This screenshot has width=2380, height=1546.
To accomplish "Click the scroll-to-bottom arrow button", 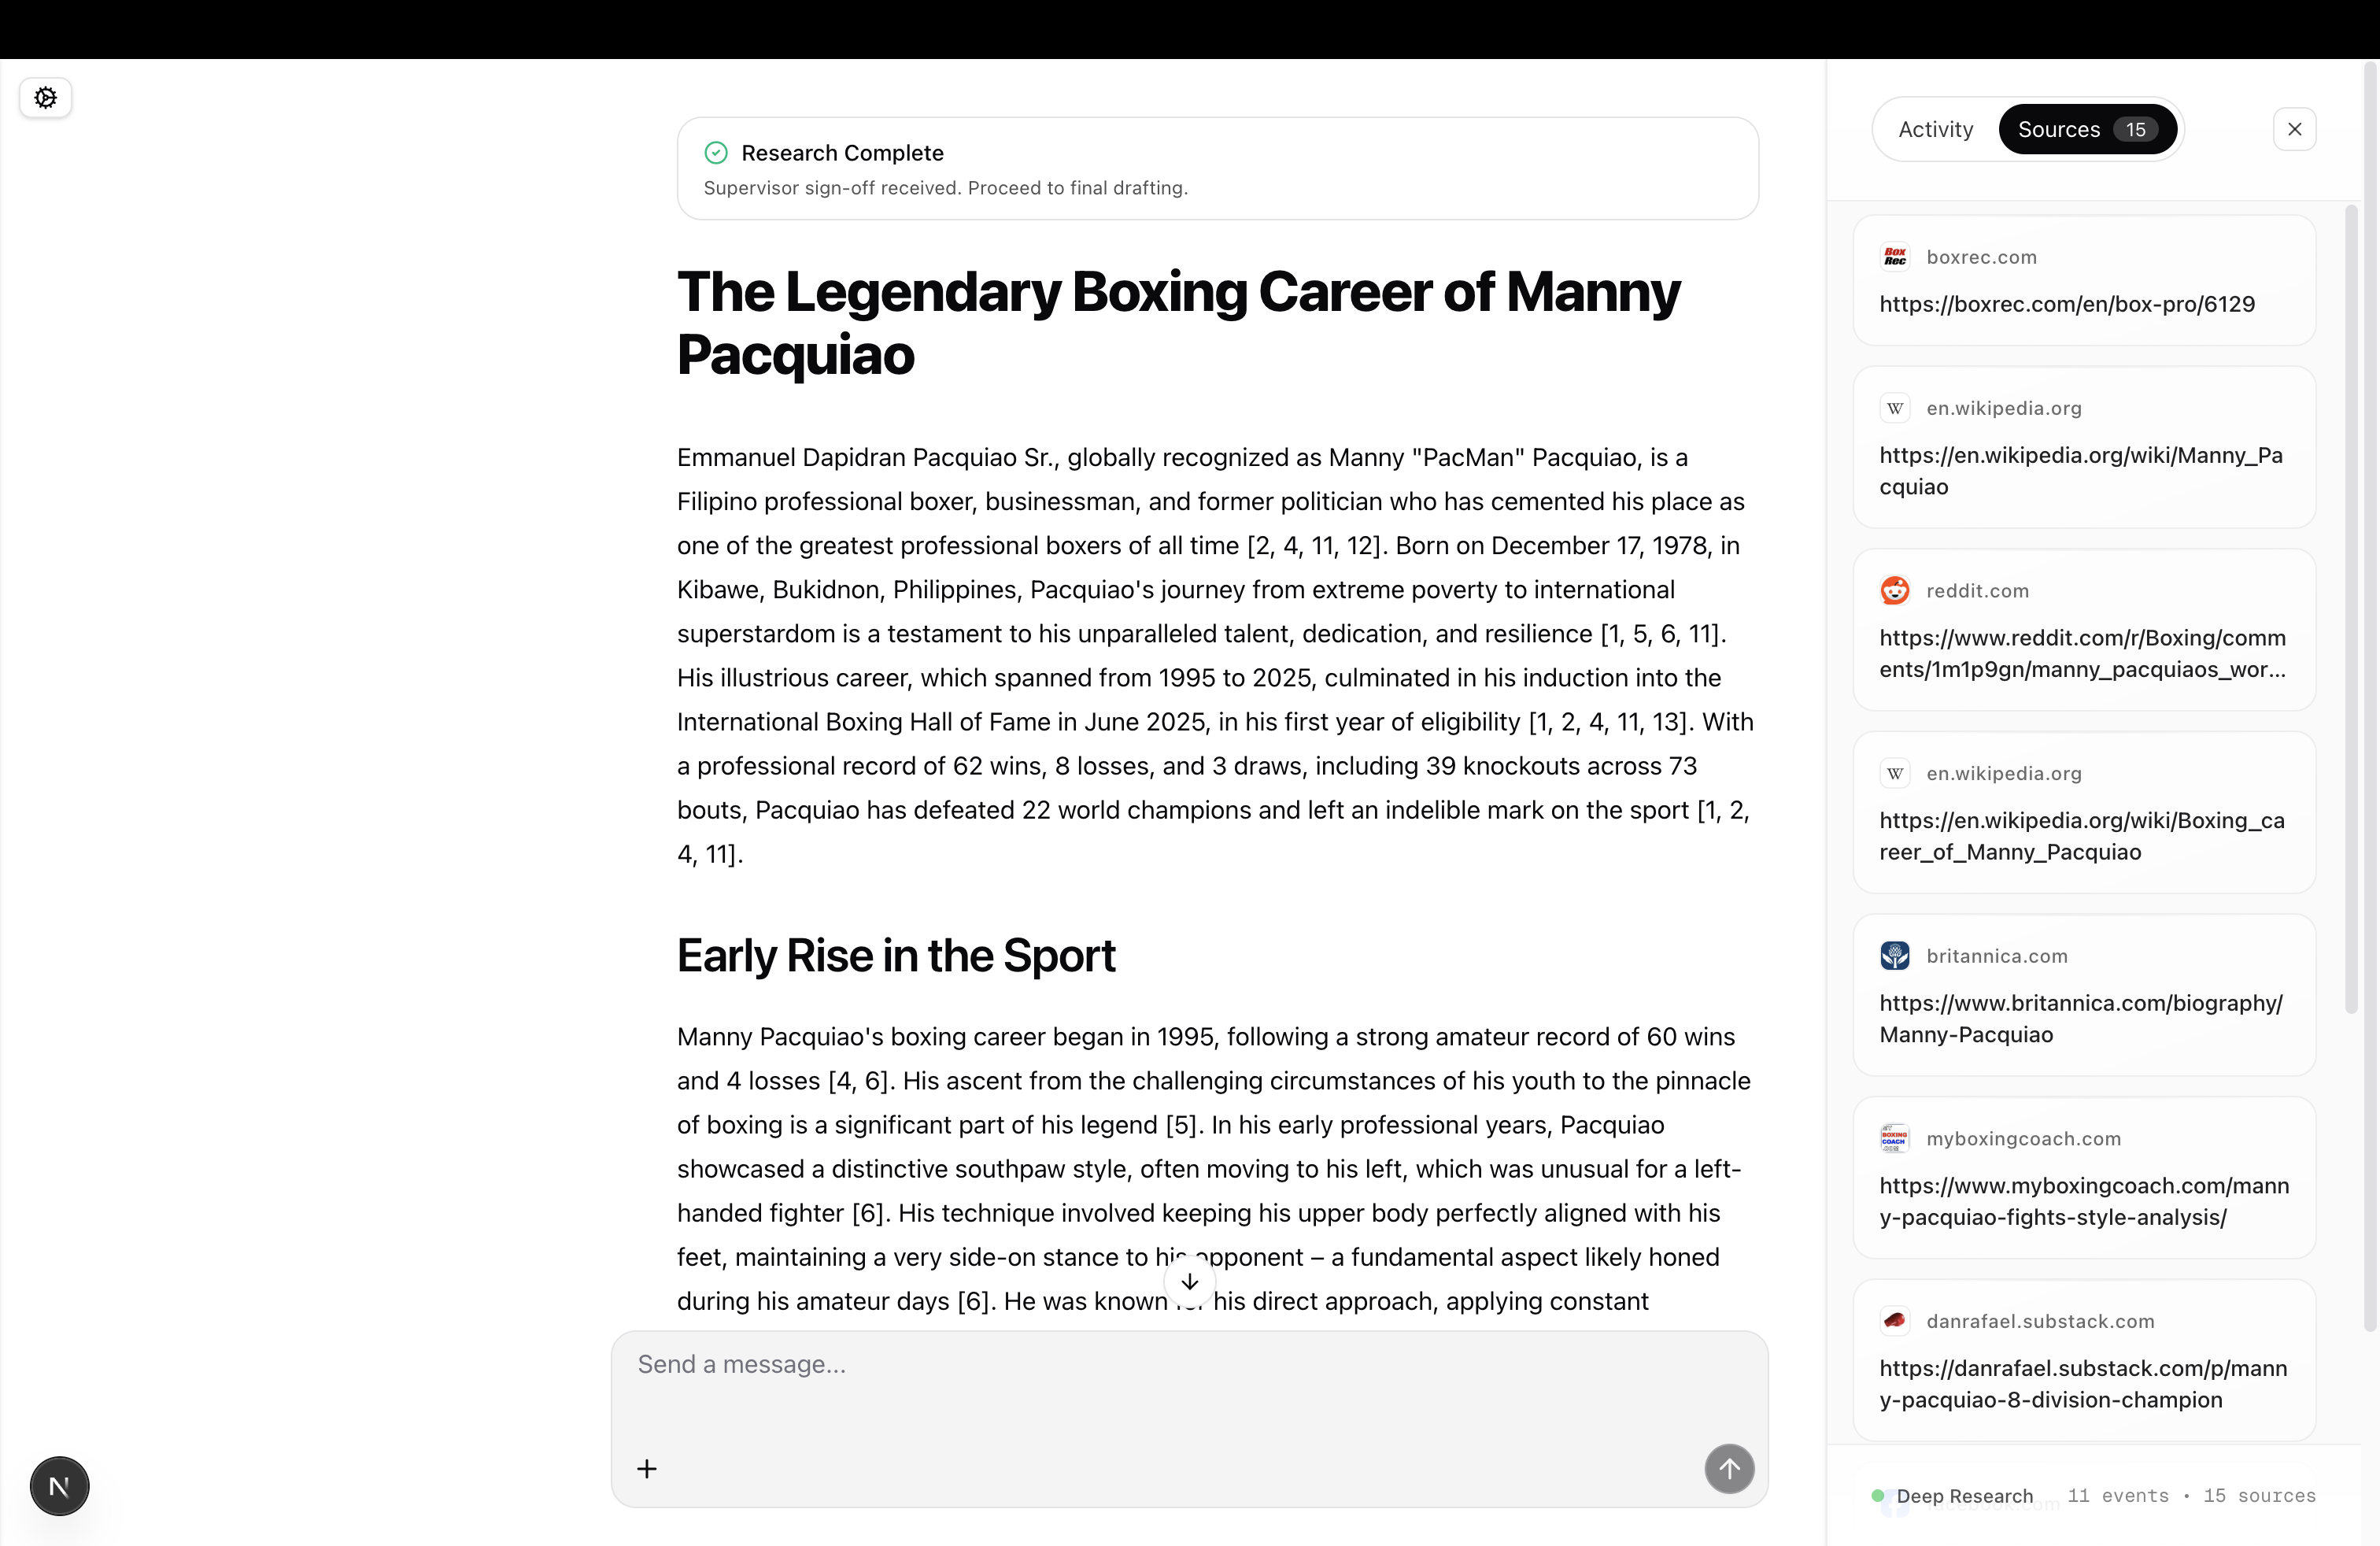I will click(1189, 1282).
